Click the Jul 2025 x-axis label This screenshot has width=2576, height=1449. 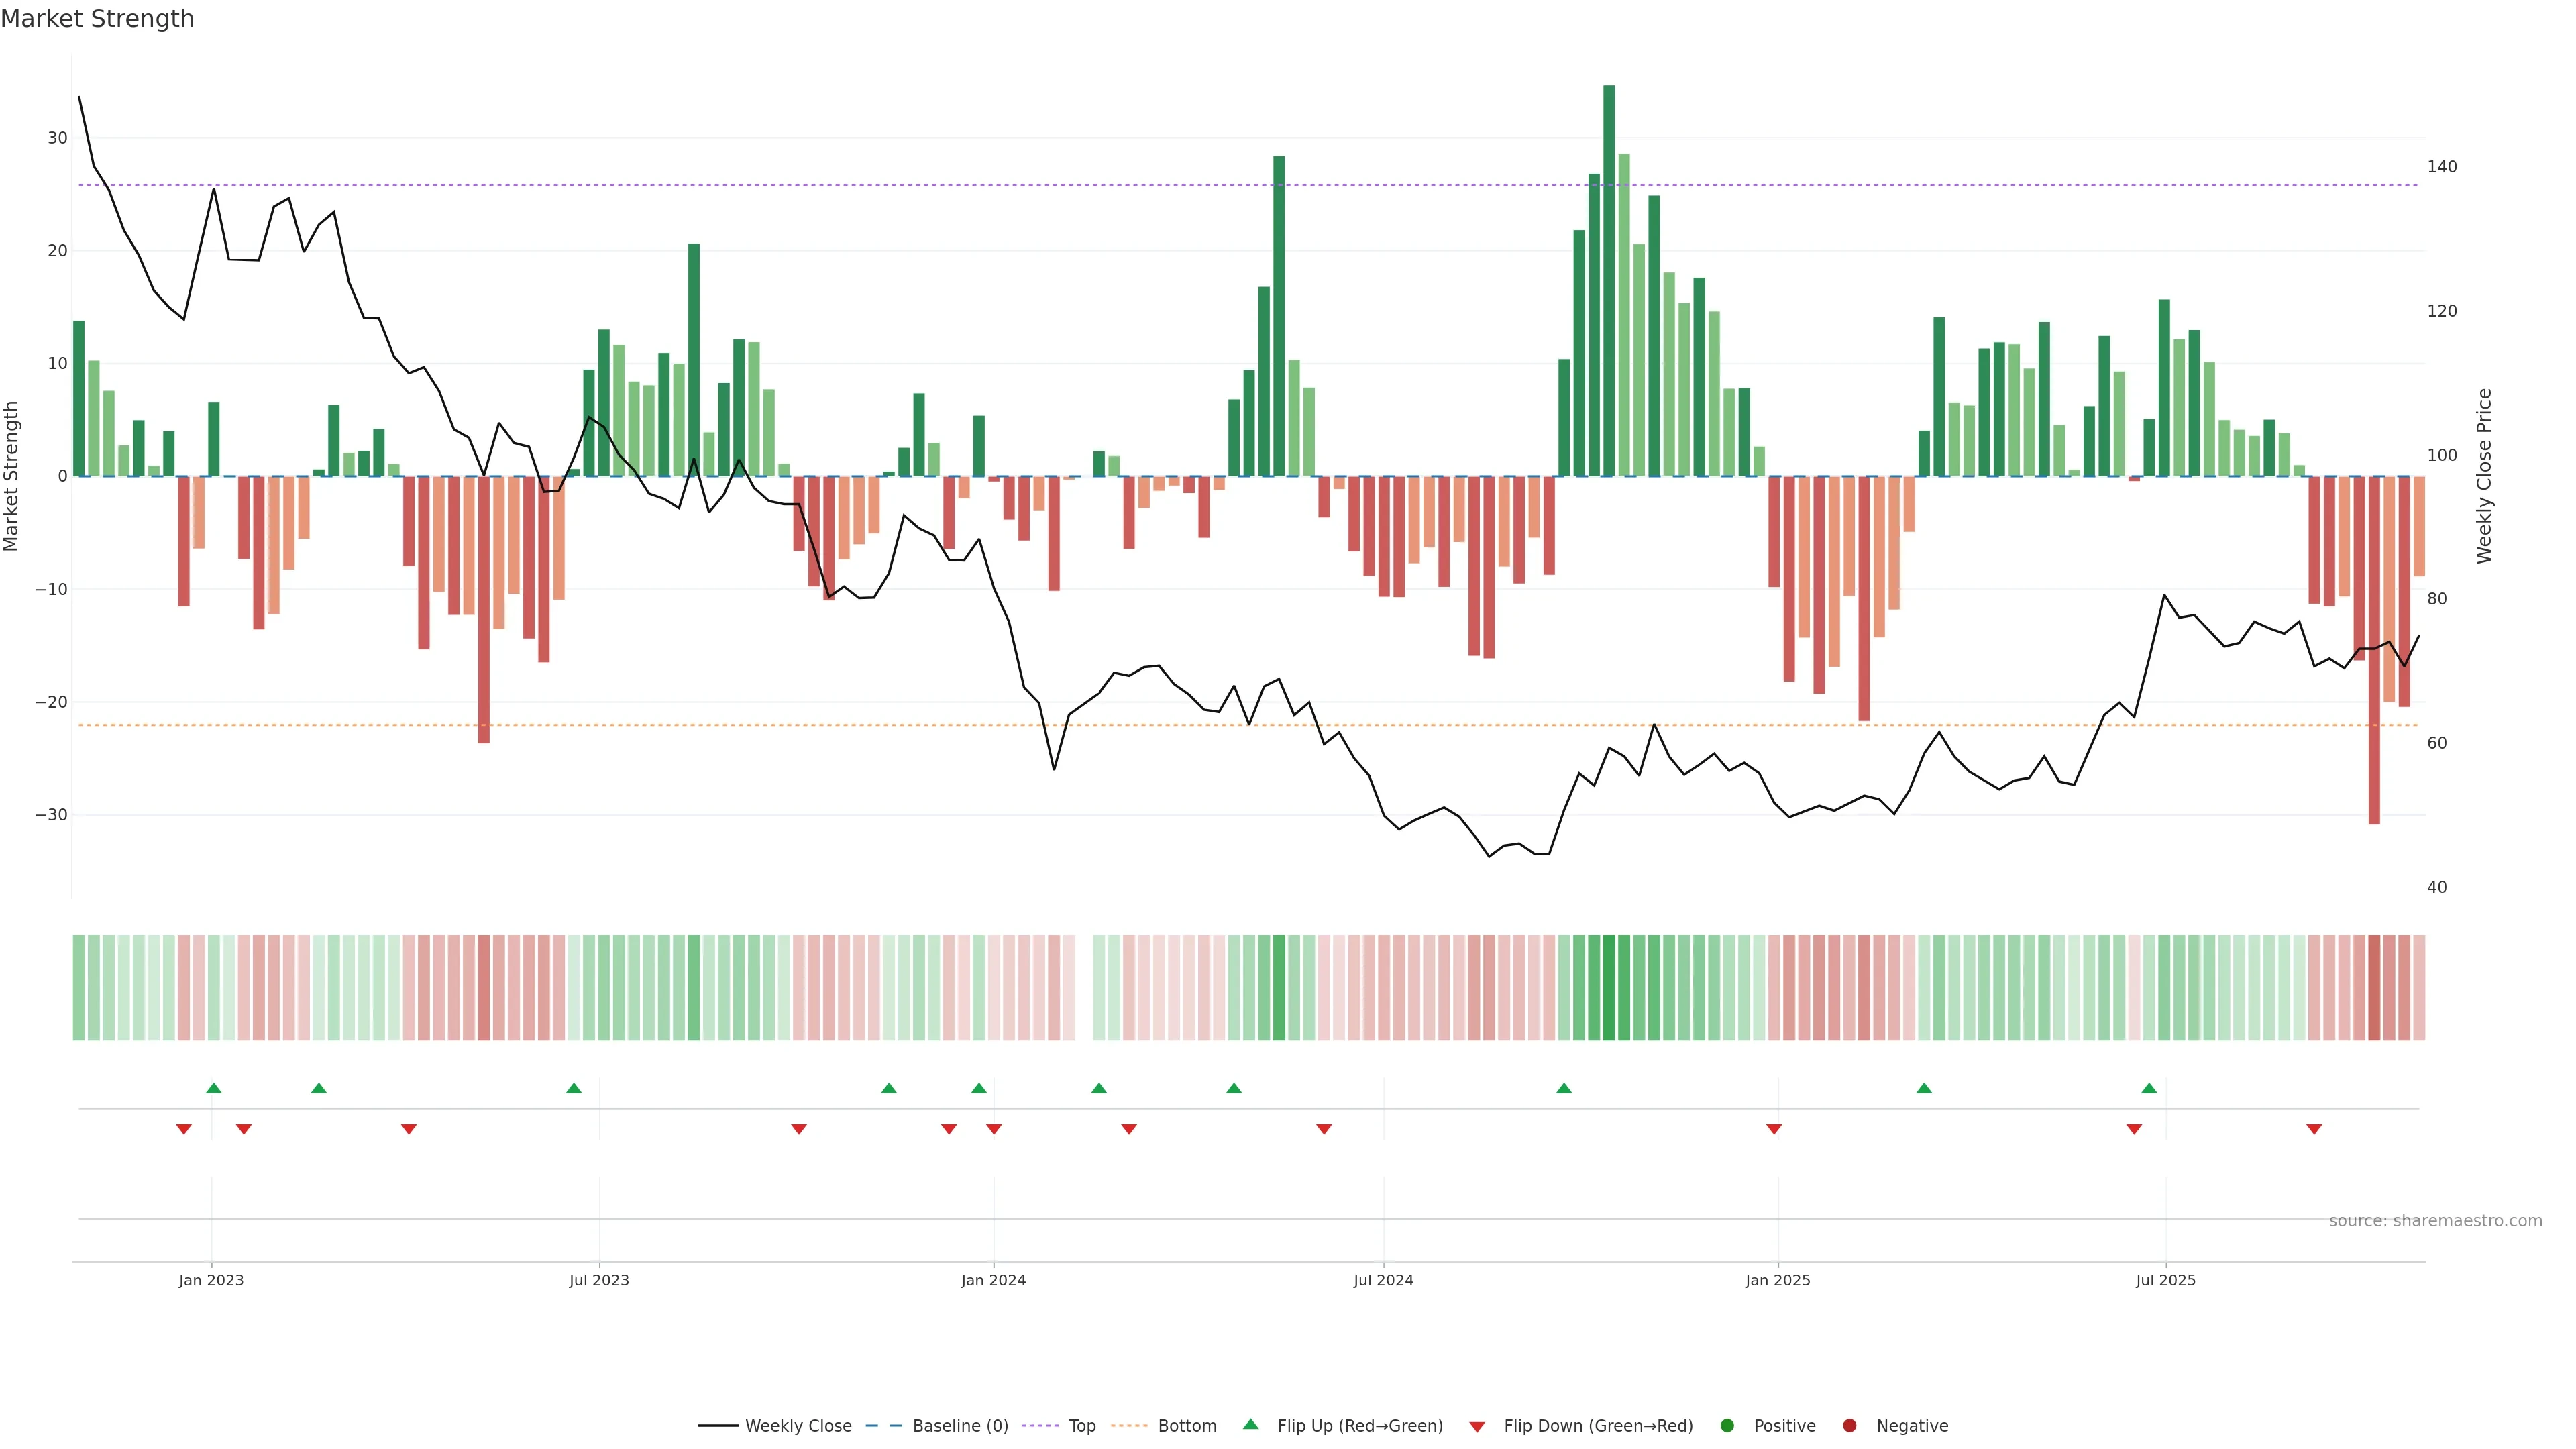point(2165,1280)
